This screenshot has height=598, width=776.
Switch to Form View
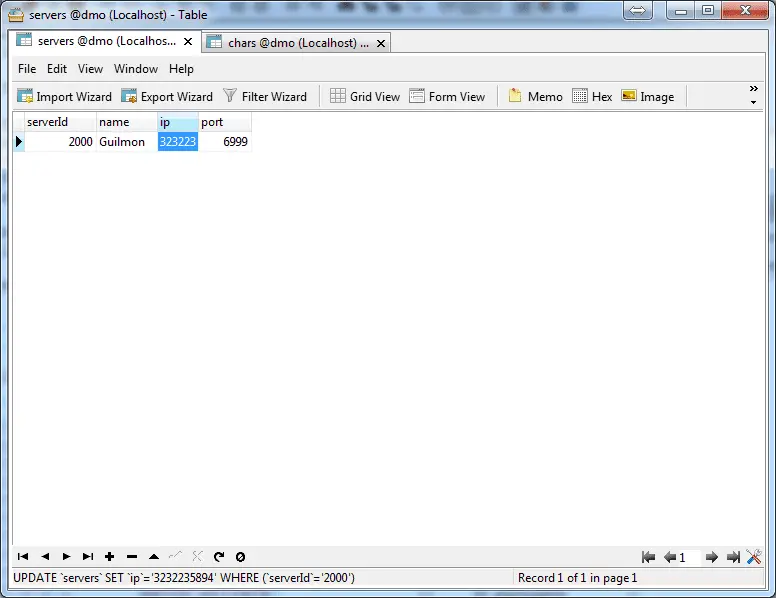tap(447, 97)
